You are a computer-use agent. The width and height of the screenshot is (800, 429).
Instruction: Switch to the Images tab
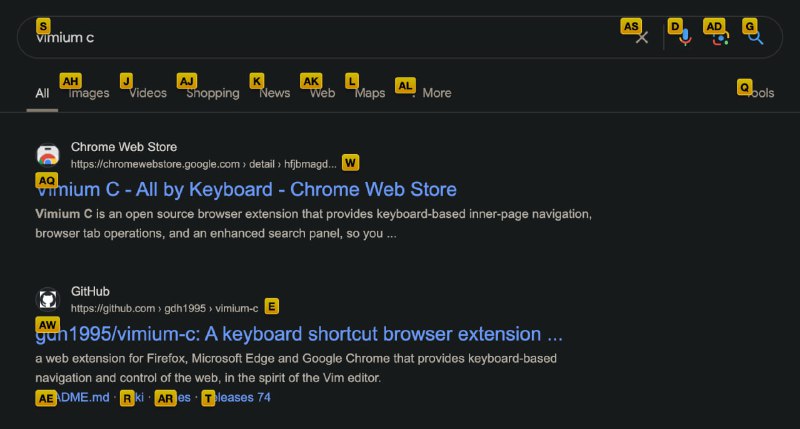(x=89, y=93)
